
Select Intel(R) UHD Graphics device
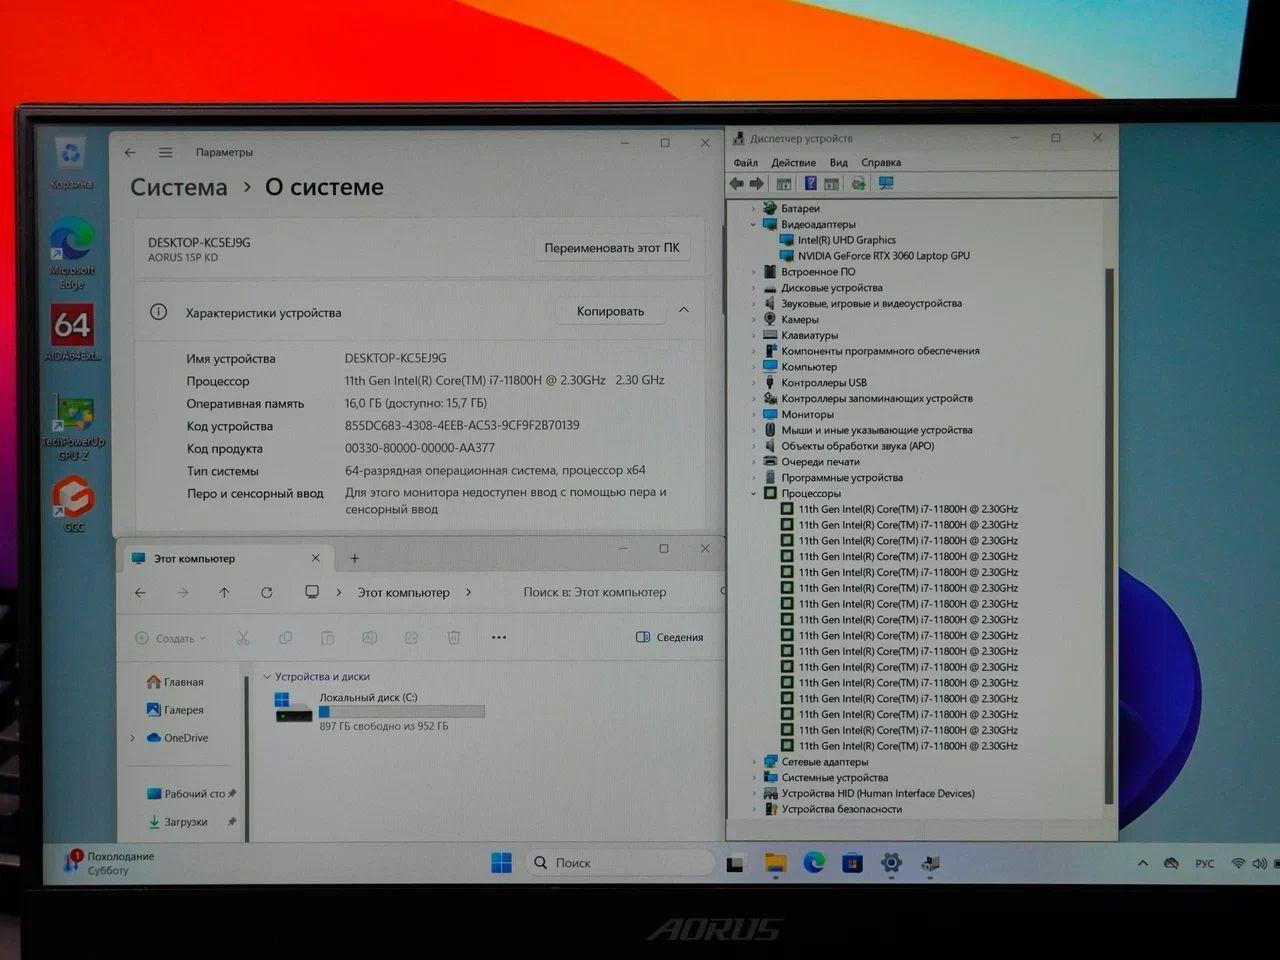pyautogui.click(x=847, y=240)
